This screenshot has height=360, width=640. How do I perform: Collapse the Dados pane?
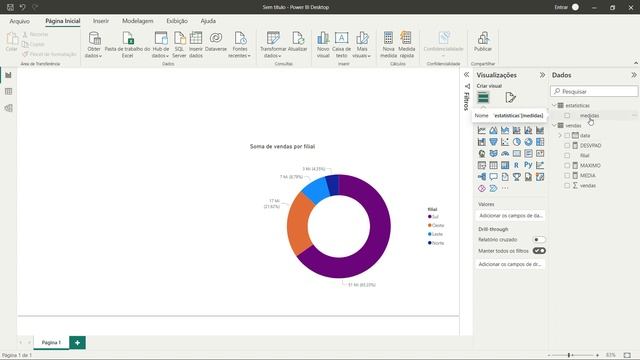pos(633,75)
